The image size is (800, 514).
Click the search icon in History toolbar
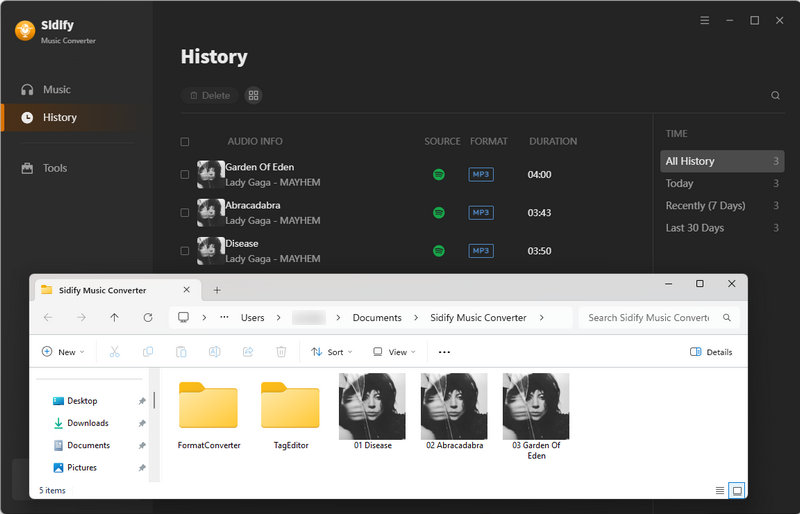(x=775, y=95)
